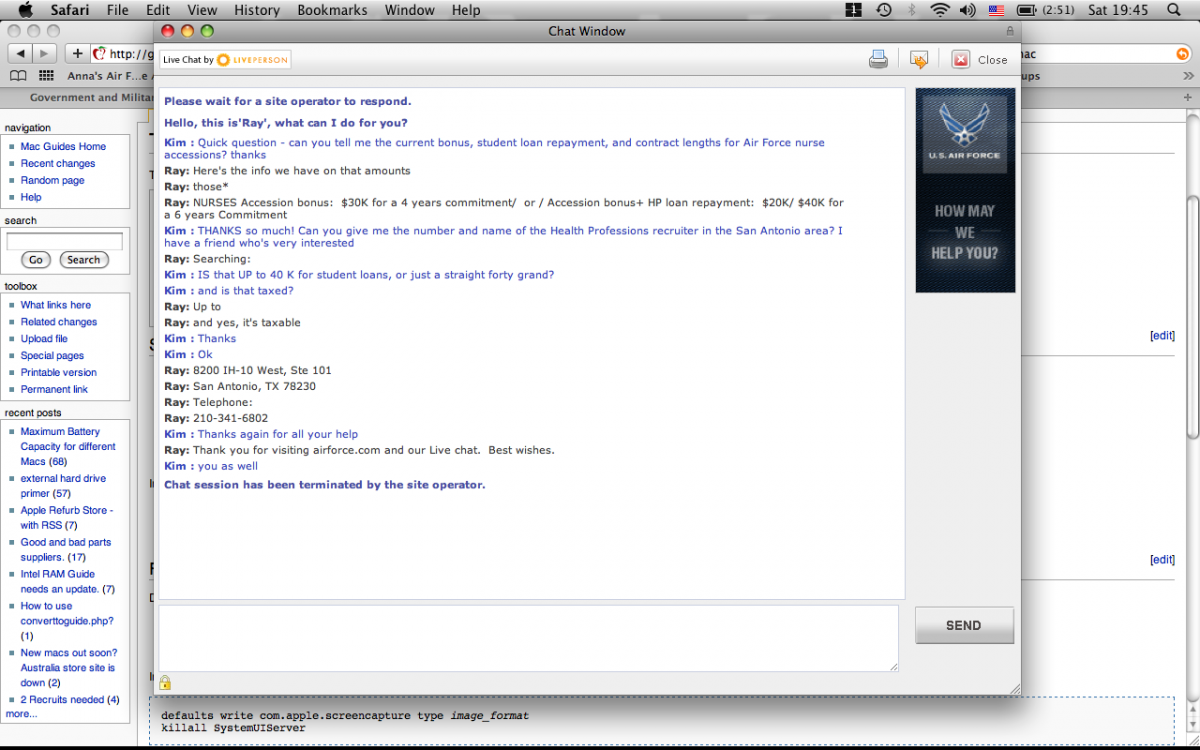Open the Wi-Fi status menu
The width and height of the screenshot is (1200, 750).
coord(939,10)
